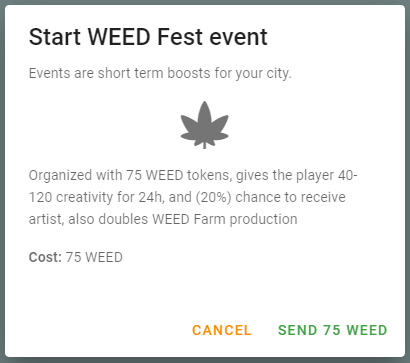Image resolution: width=410 pixels, height=363 pixels.
Task: Dismiss the dialog with CANCEL
Action: click(222, 330)
